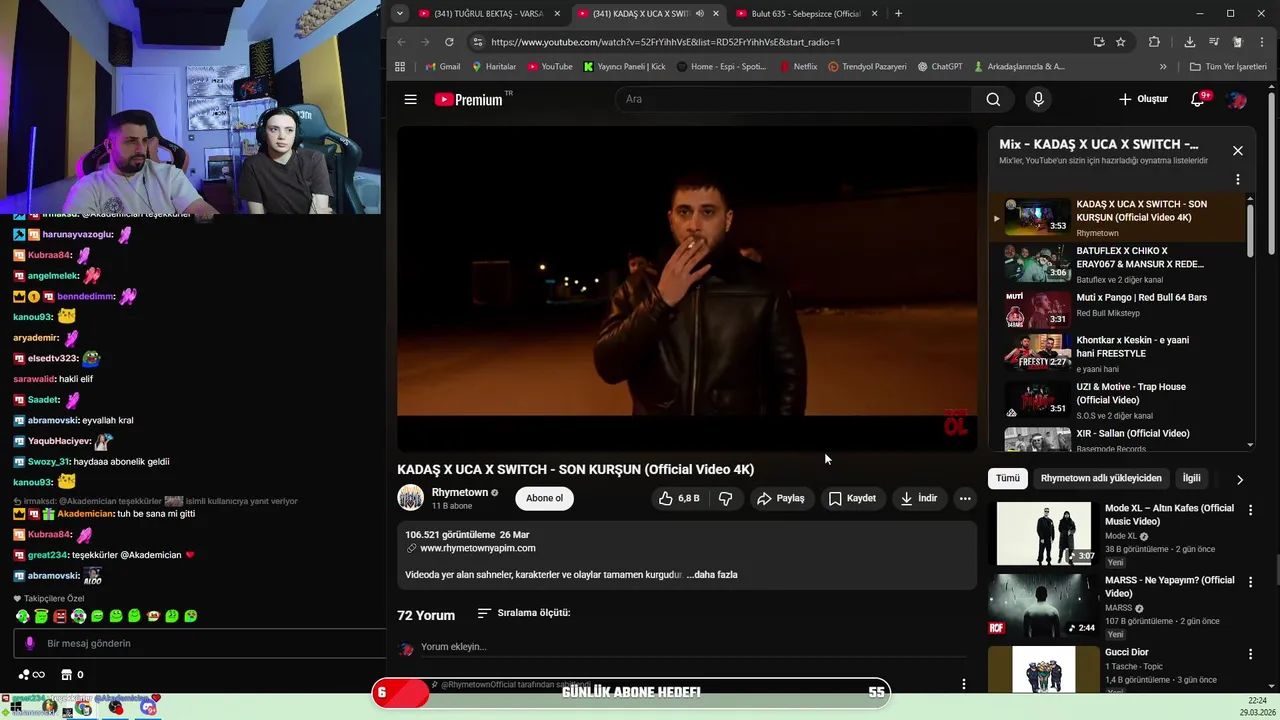
Task: View site information icon in address bar
Action: [x=478, y=42]
